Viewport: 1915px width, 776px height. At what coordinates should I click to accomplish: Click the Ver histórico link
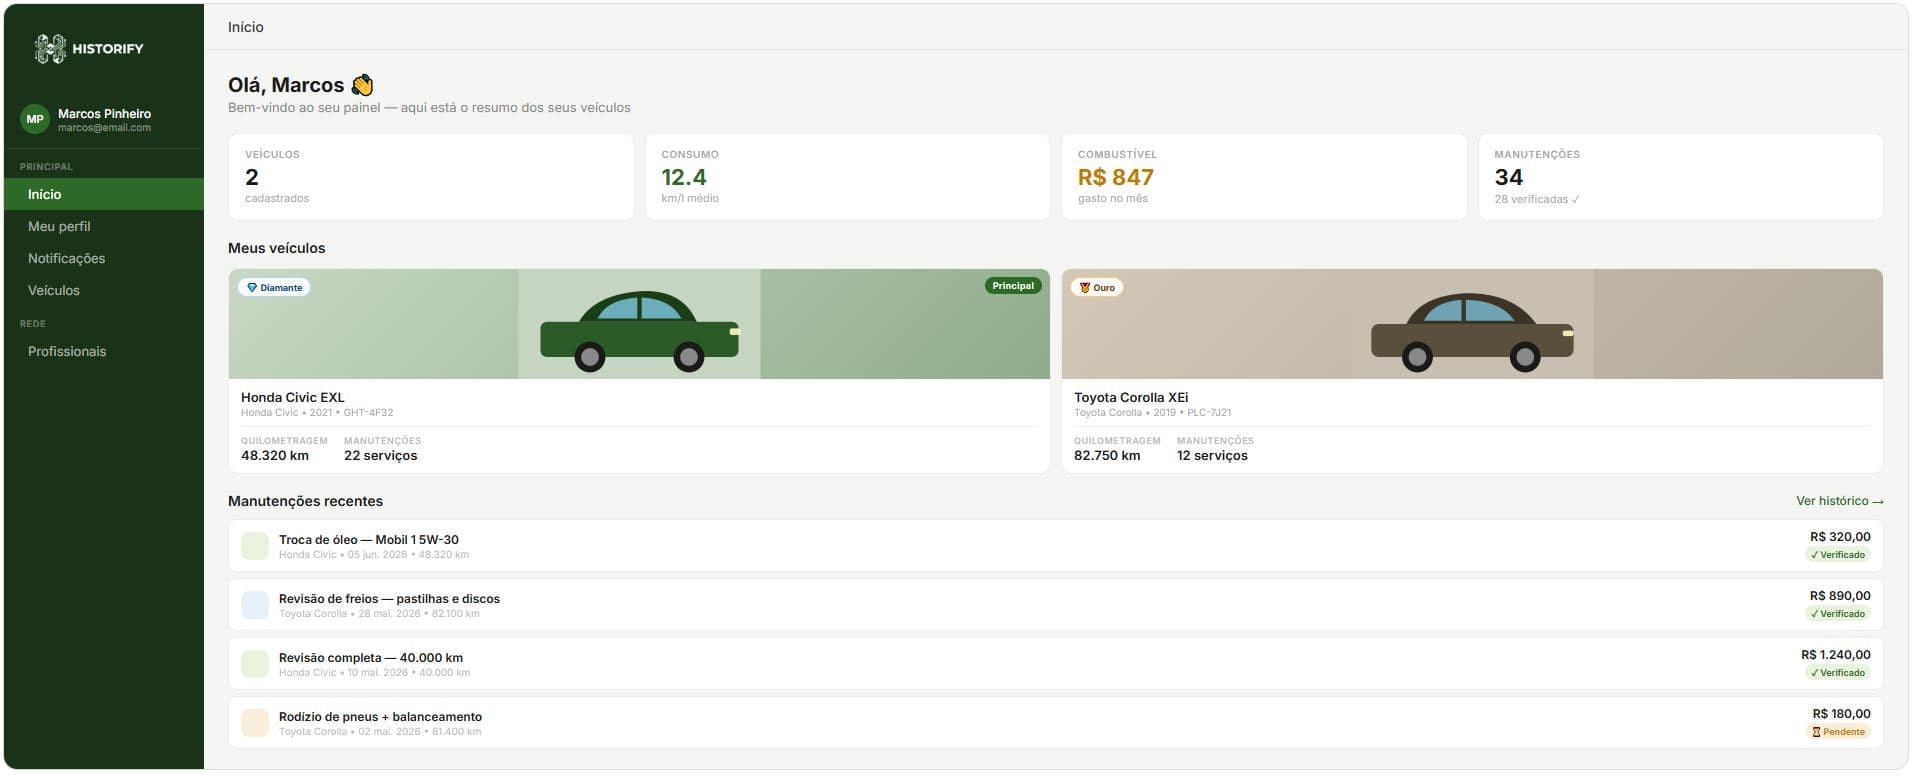pyautogui.click(x=1840, y=501)
